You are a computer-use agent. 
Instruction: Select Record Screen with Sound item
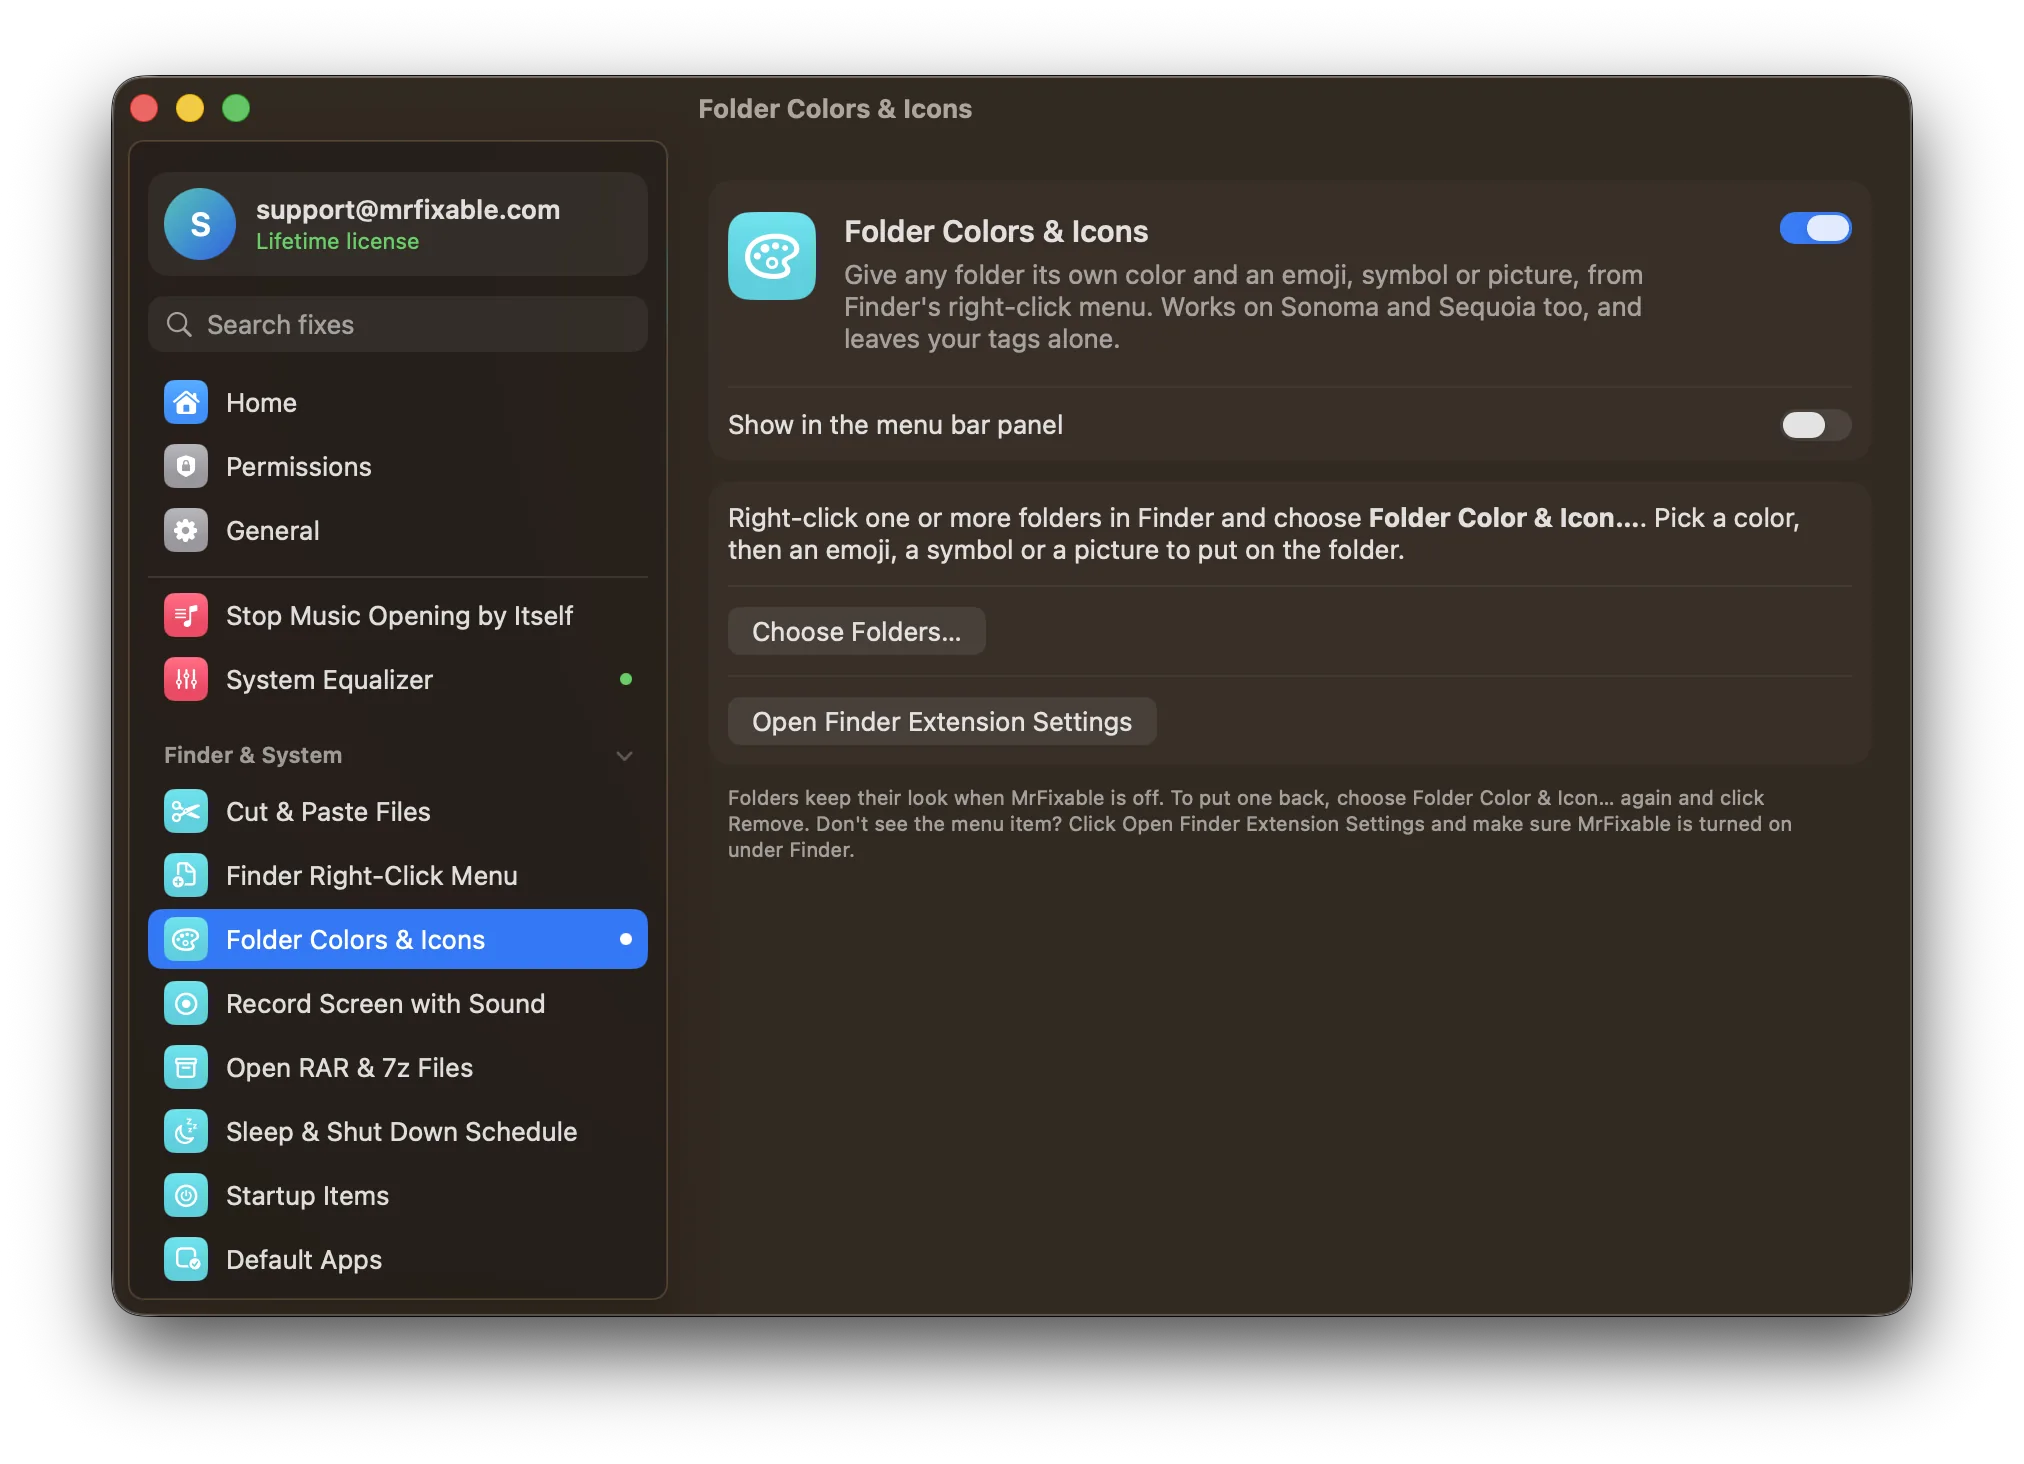(398, 1004)
